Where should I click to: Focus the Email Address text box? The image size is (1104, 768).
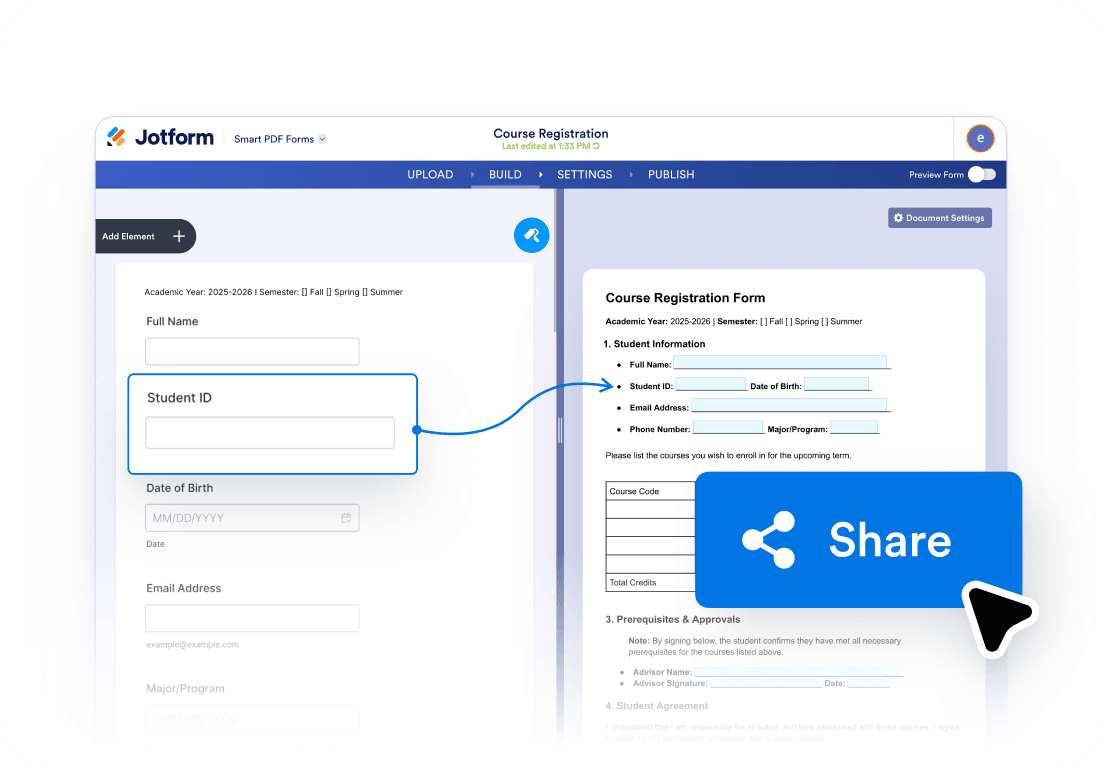click(x=252, y=618)
